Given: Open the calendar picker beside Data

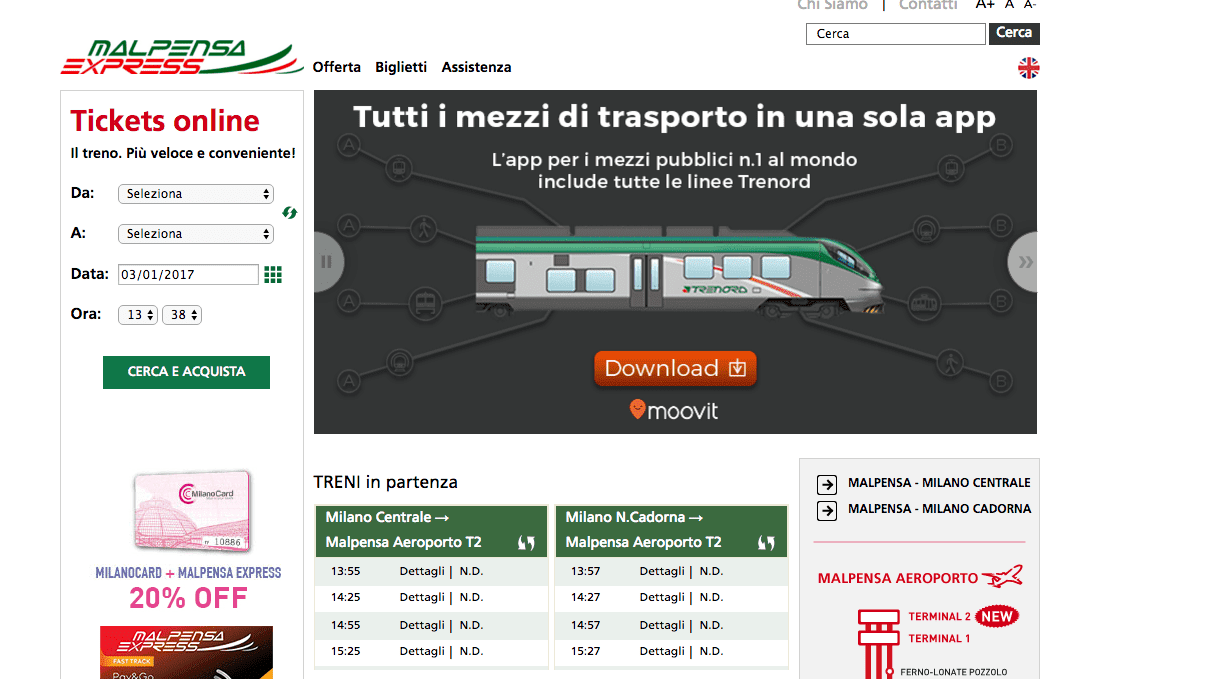Looking at the screenshot, I should click(x=273, y=274).
